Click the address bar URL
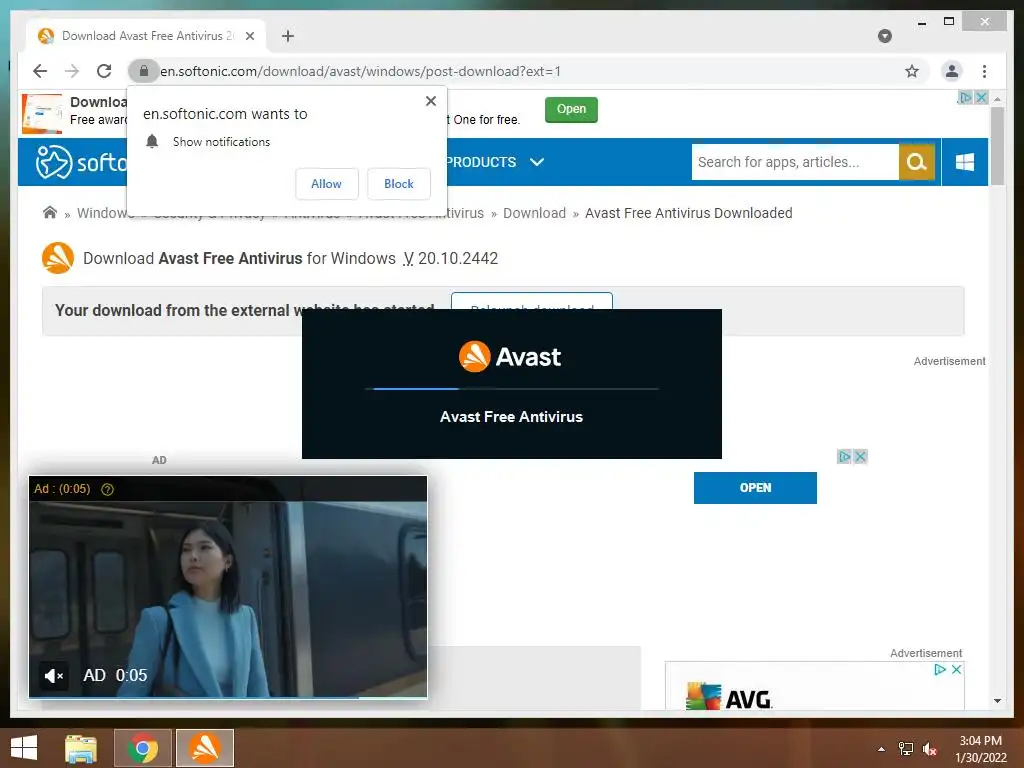This screenshot has height=768, width=1024. [360, 71]
